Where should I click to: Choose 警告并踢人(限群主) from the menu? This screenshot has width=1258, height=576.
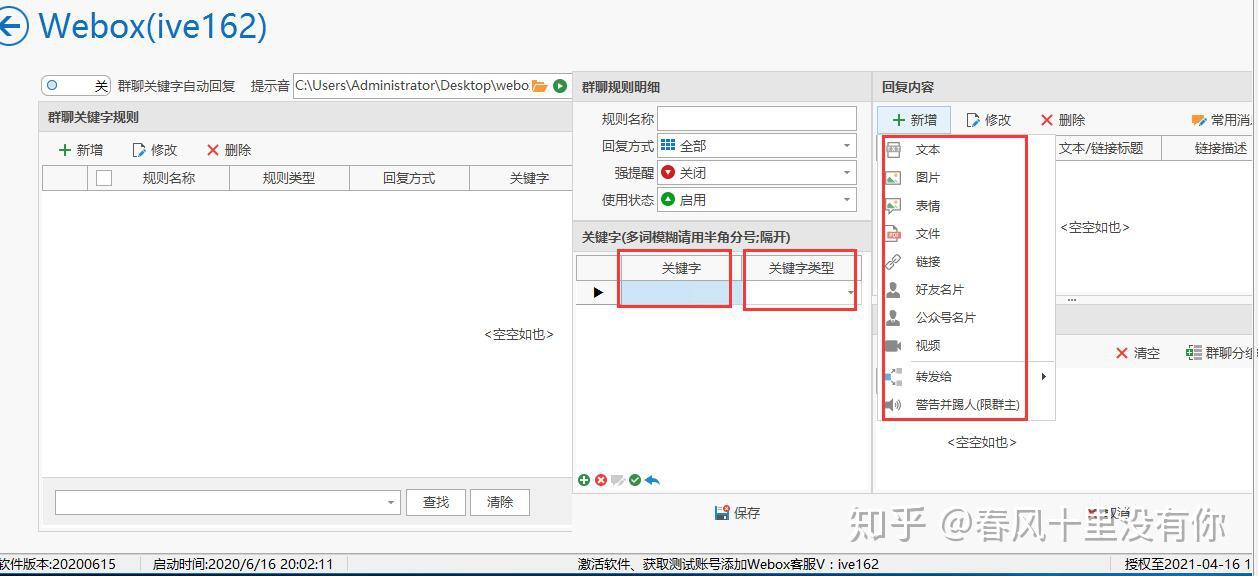coord(966,405)
